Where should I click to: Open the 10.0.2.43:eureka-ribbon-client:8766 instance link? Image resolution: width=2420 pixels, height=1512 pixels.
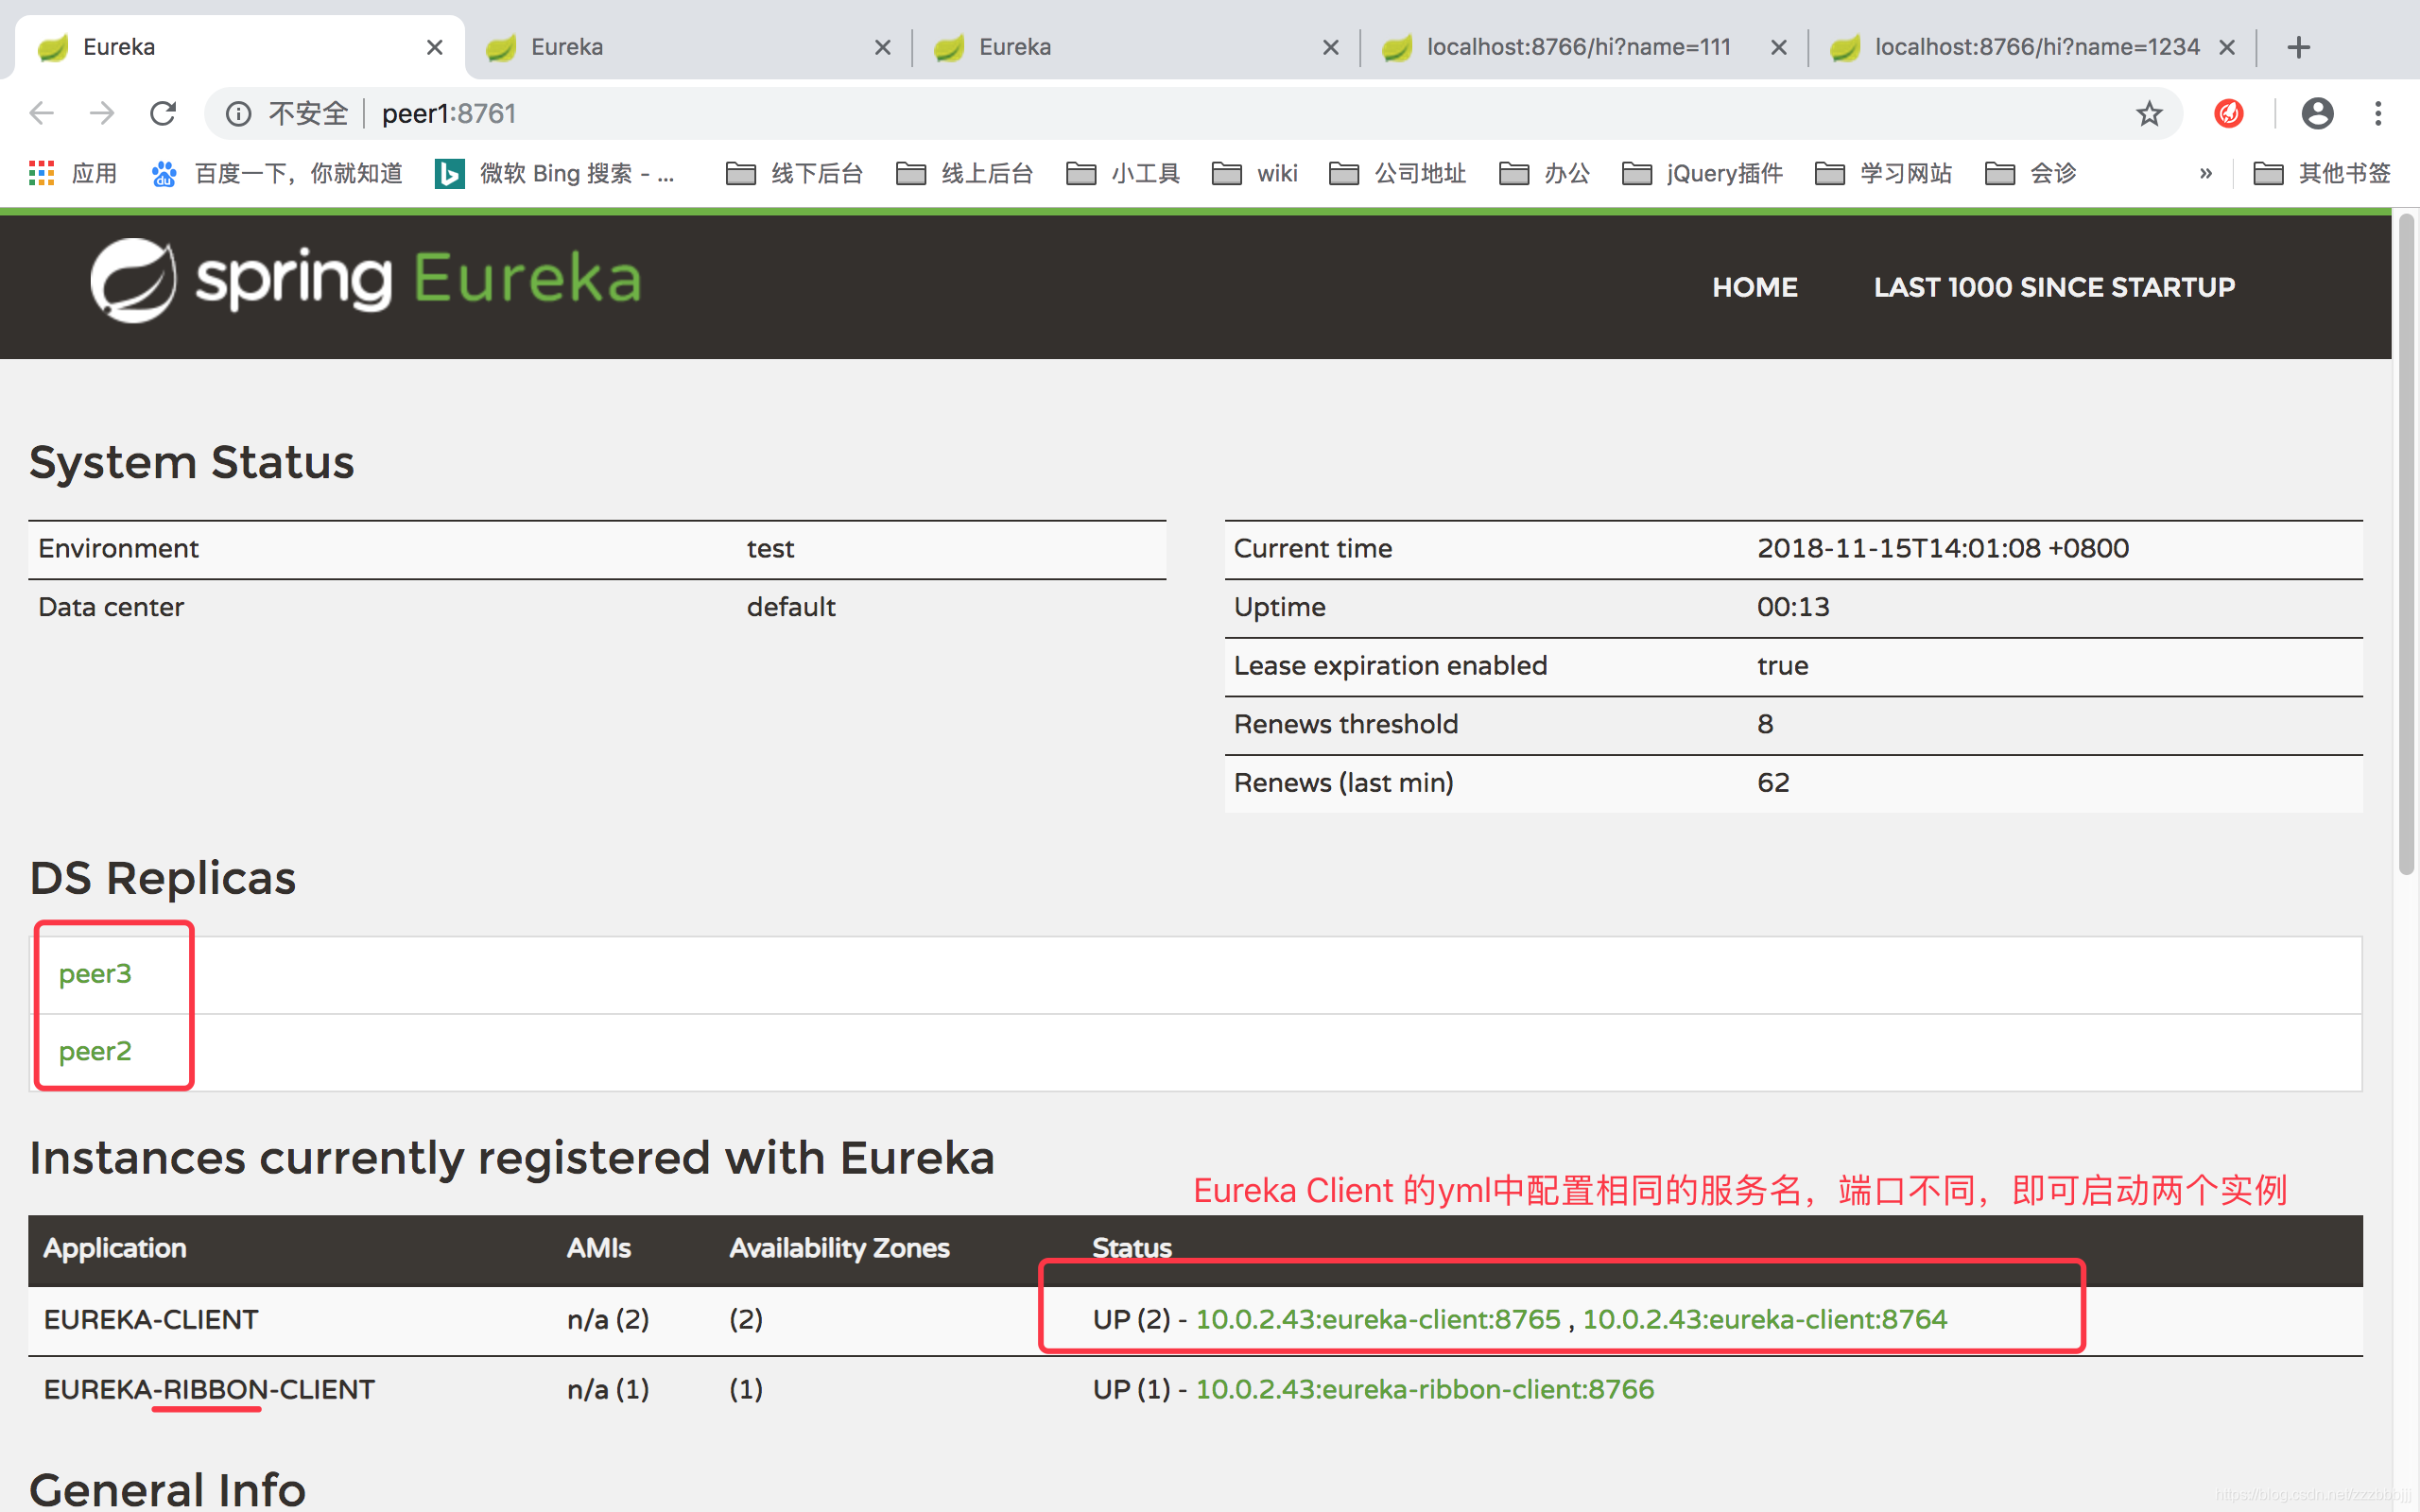tap(1425, 1389)
